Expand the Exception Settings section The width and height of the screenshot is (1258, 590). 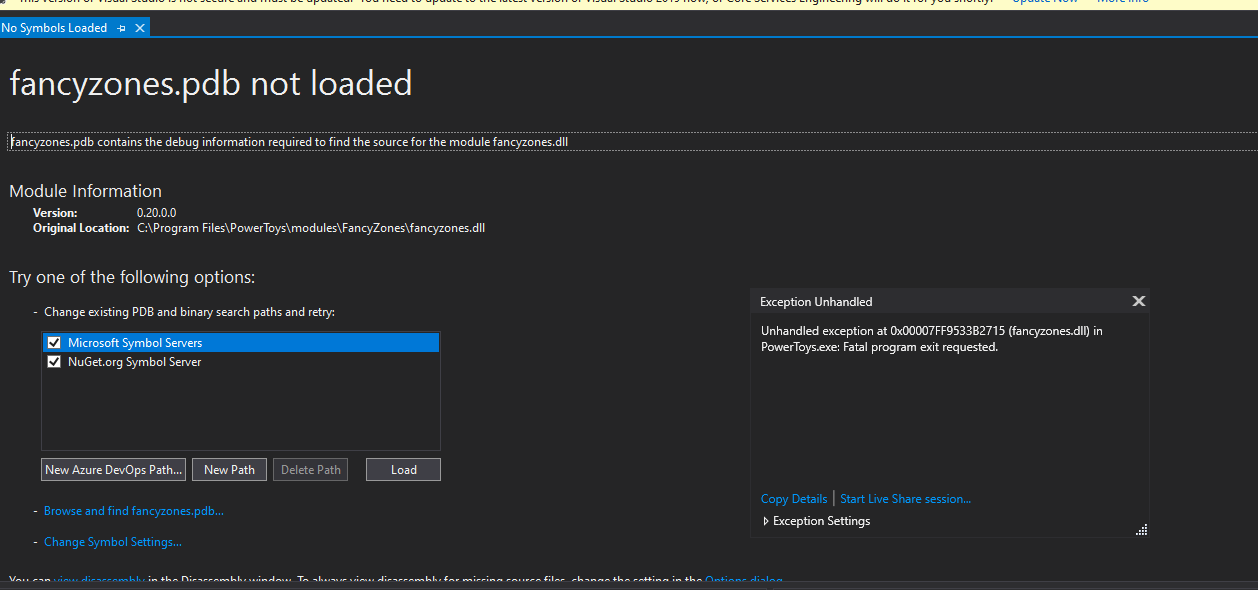[x=816, y=521]
